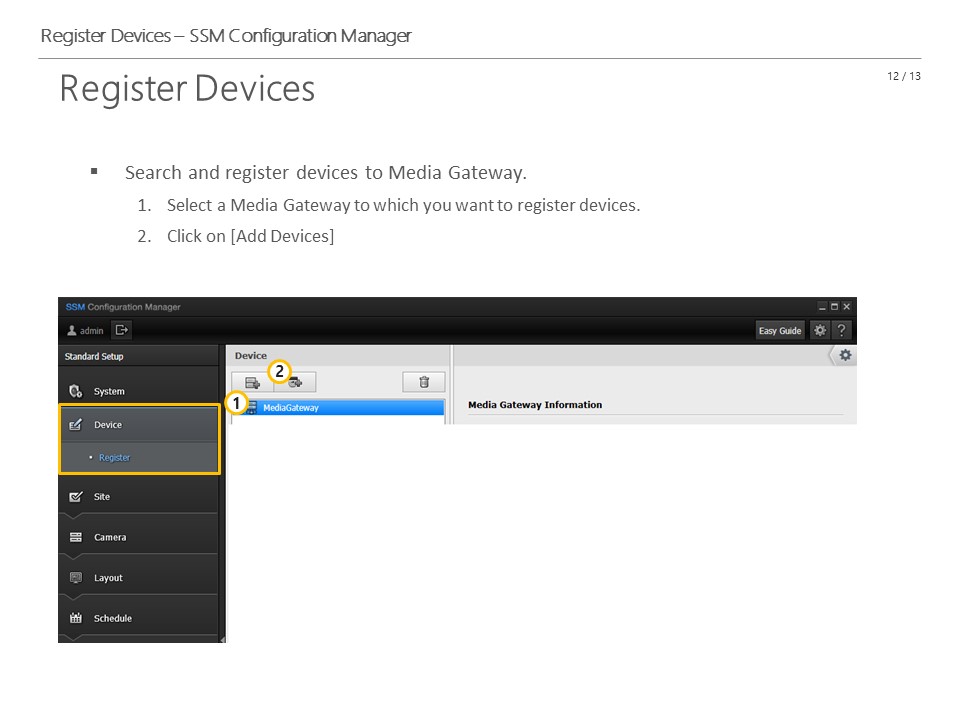Open the Easy Guide button
The width and height of the screenshot is (960, 720).
[780, 331]
